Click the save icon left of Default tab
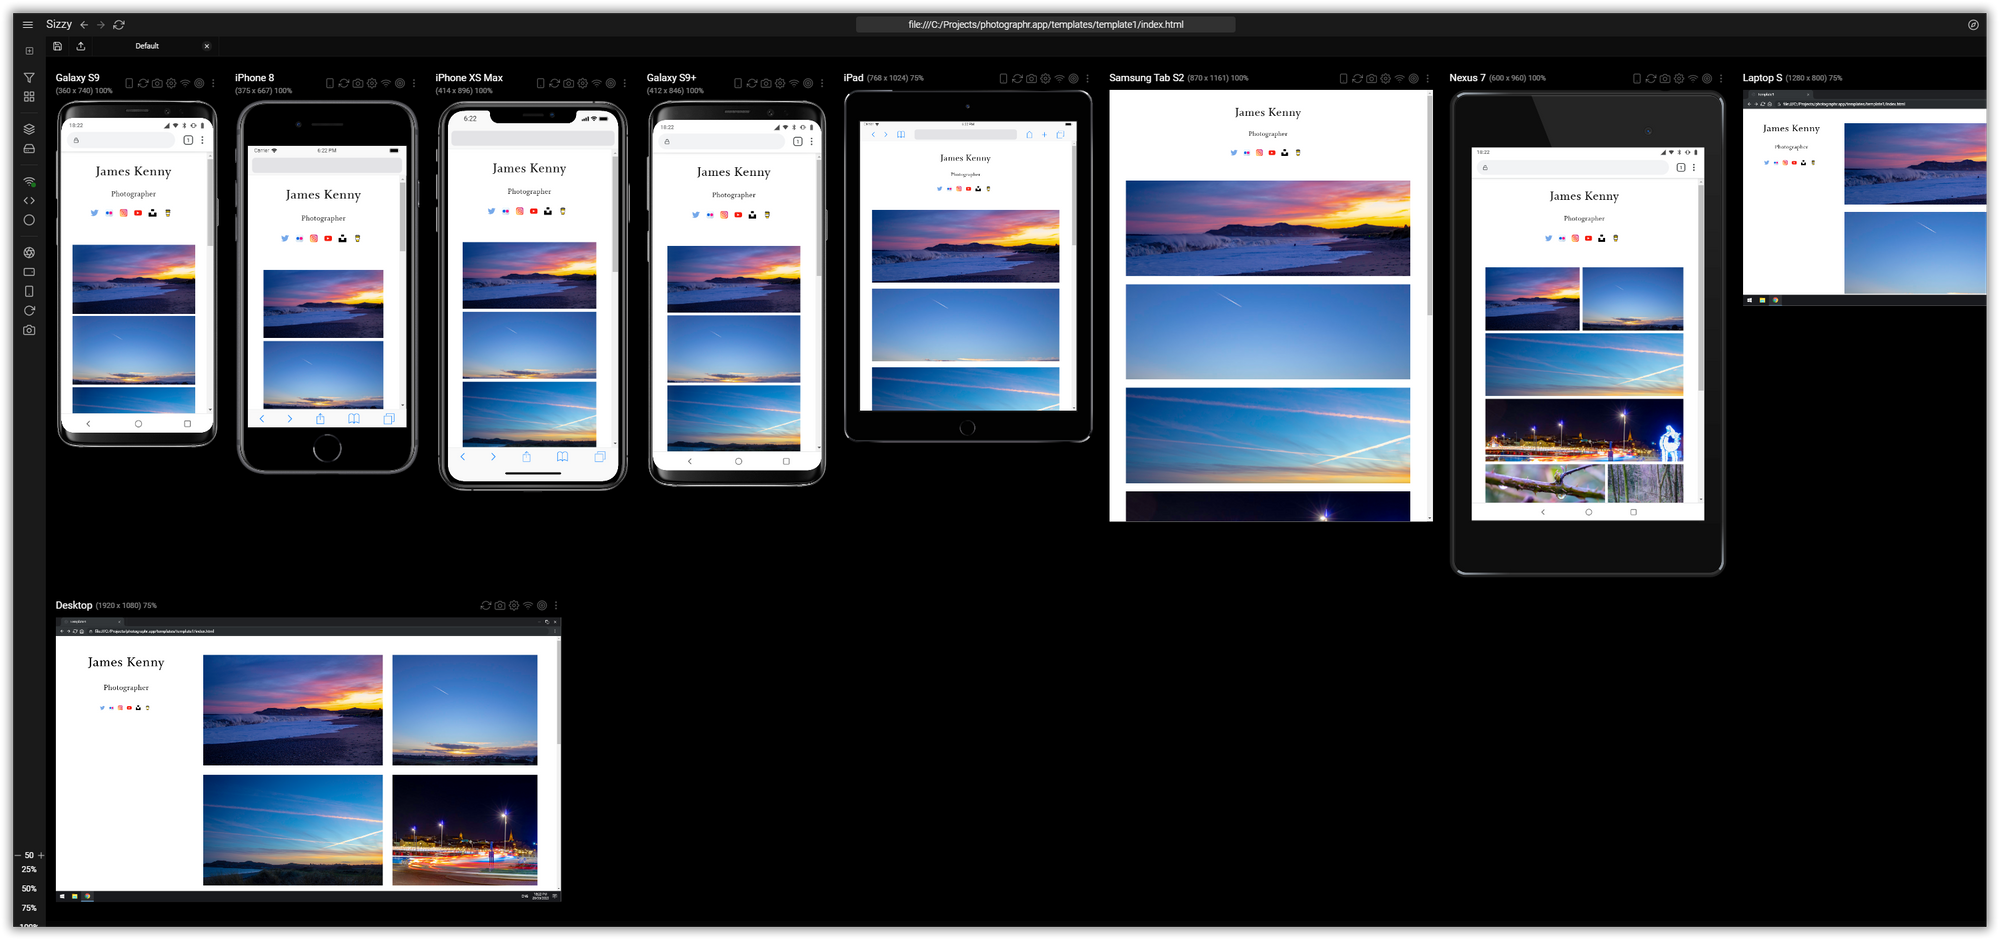The height and width of the screenshot is (940, 2000). 58,46
